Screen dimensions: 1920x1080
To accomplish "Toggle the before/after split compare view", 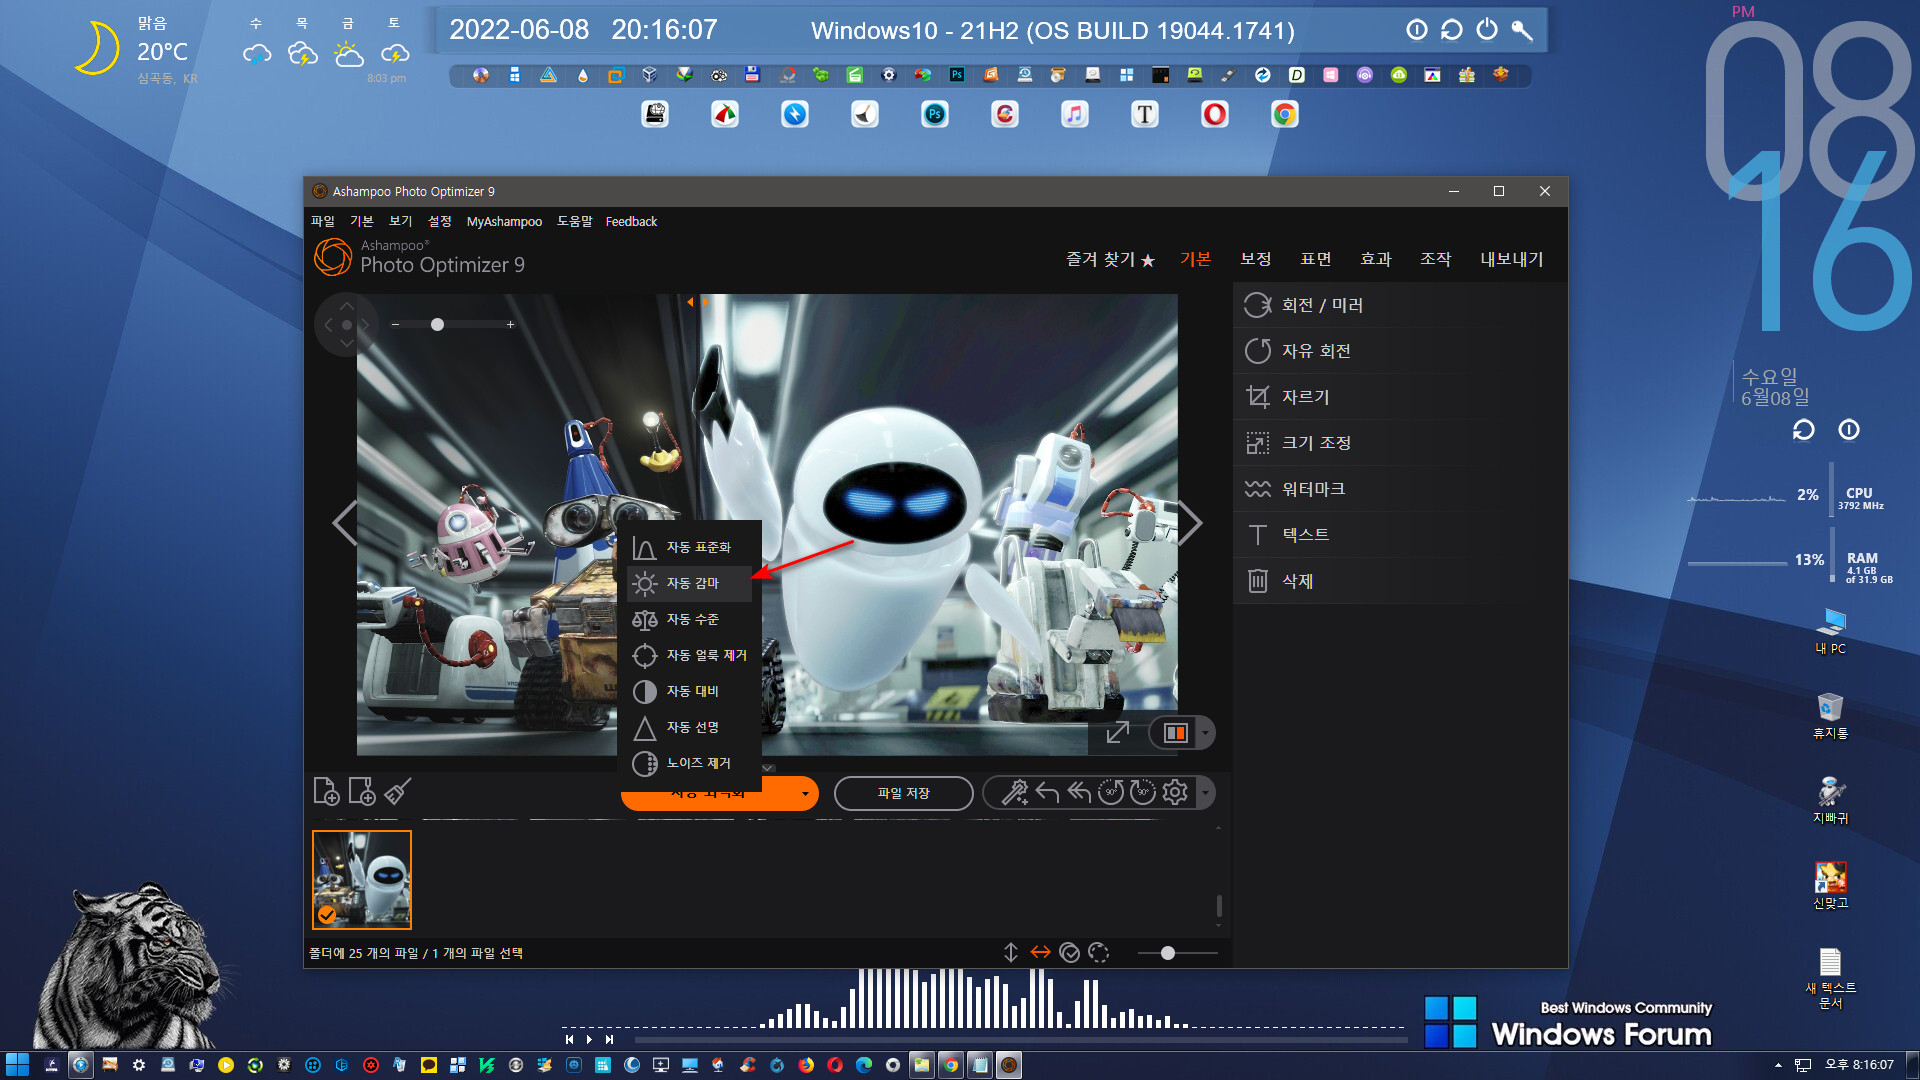I will click(x=1175, y=733).
